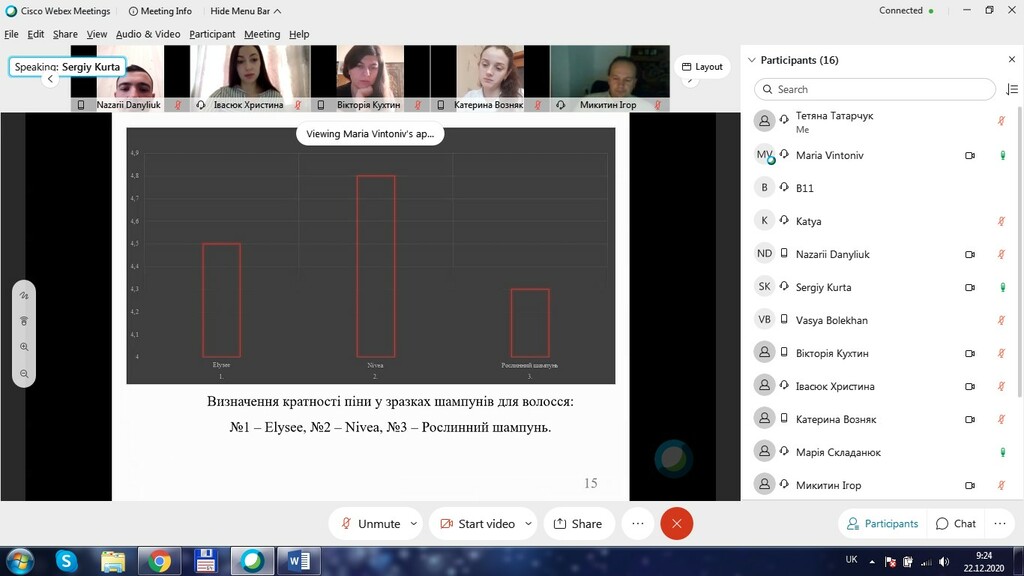Open the Audio & Video menu
The width and height of the screenshot is (1024, 576).
click(x=148, y=34)
